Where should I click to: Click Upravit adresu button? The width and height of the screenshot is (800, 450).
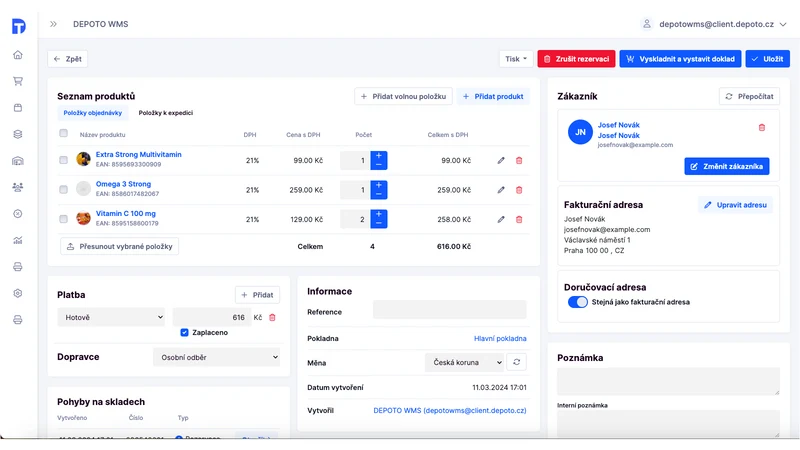(735, 205)
